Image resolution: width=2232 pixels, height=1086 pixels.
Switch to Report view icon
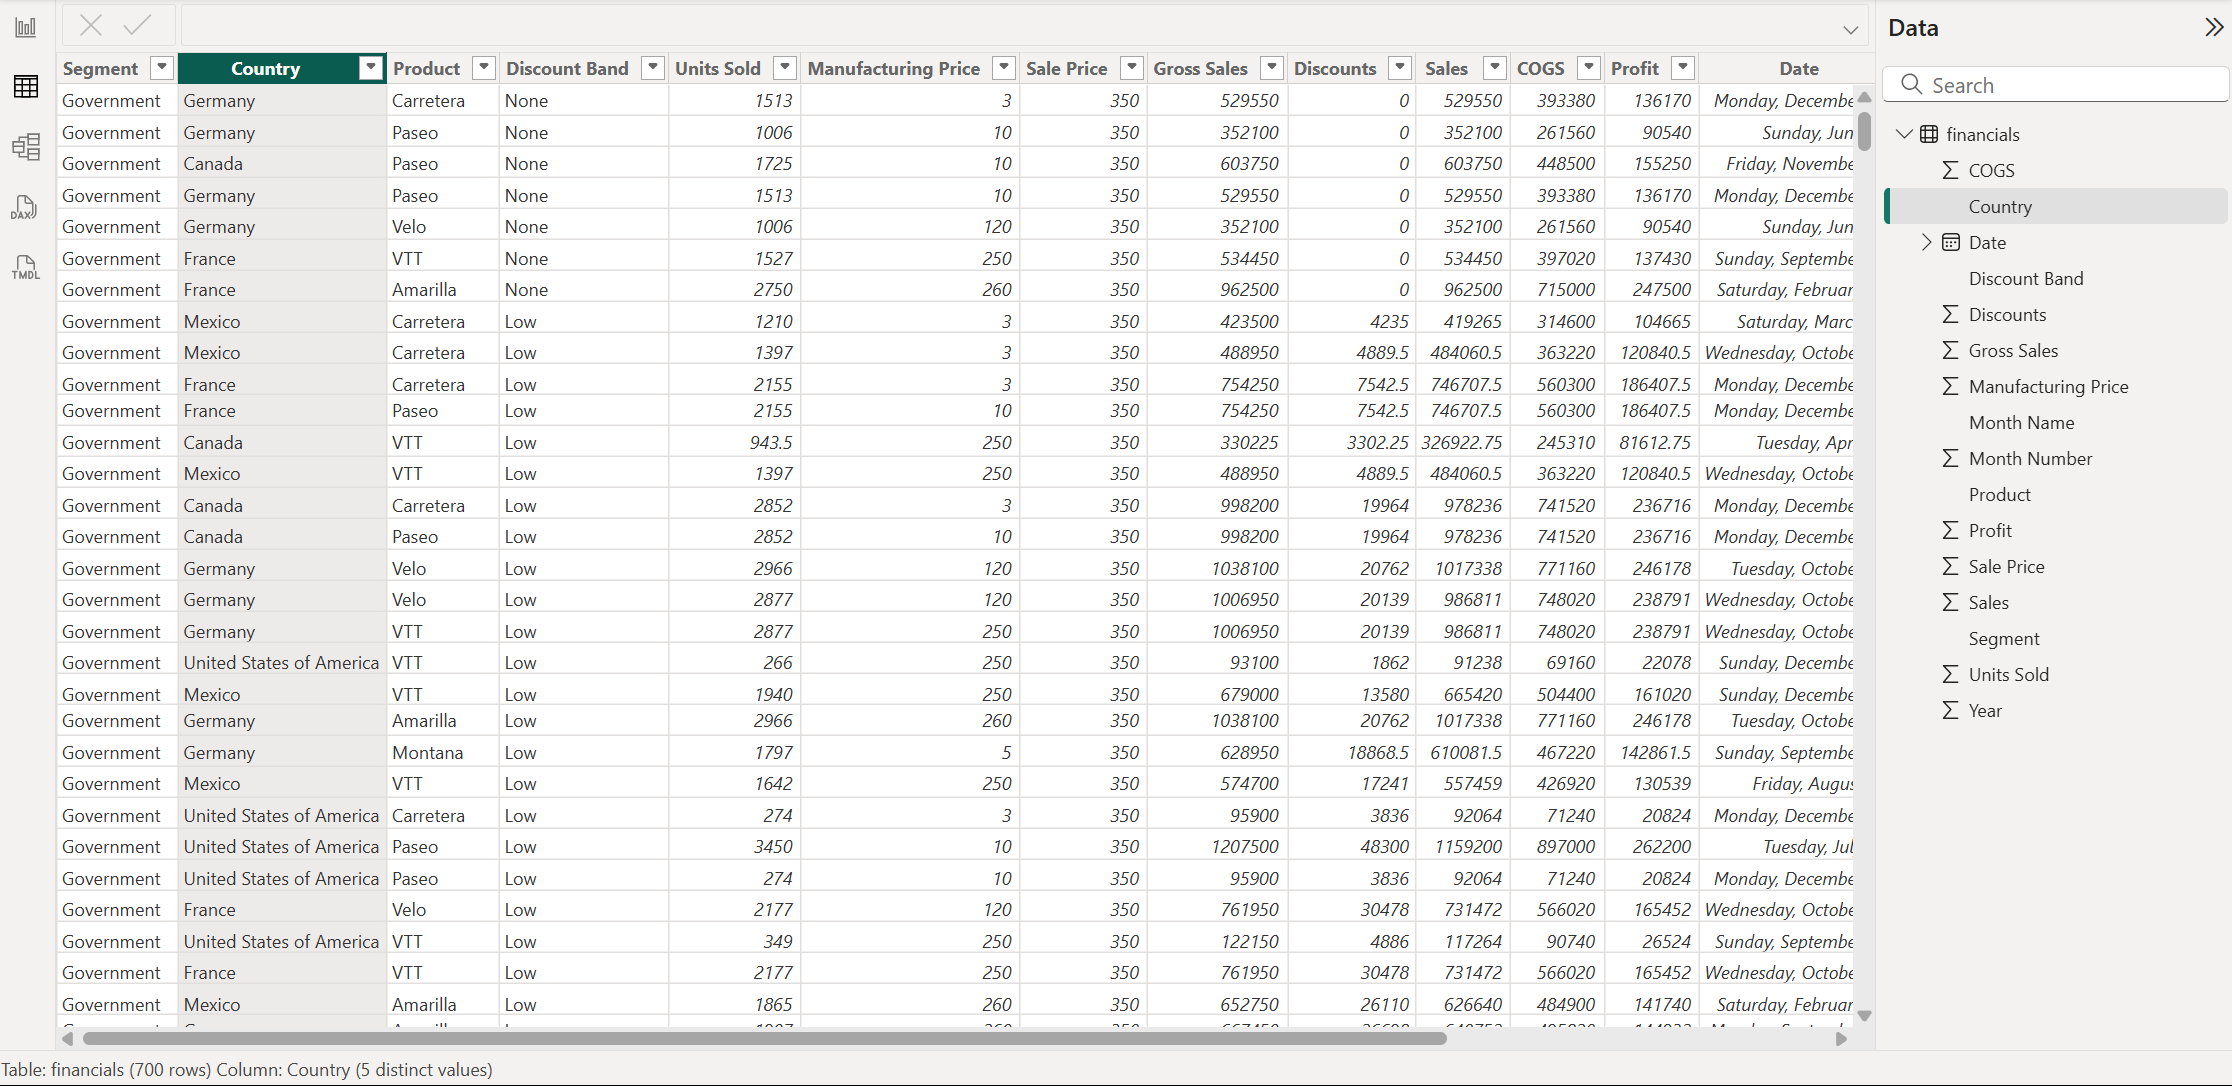pyautogui.click(x=26, y=28)
